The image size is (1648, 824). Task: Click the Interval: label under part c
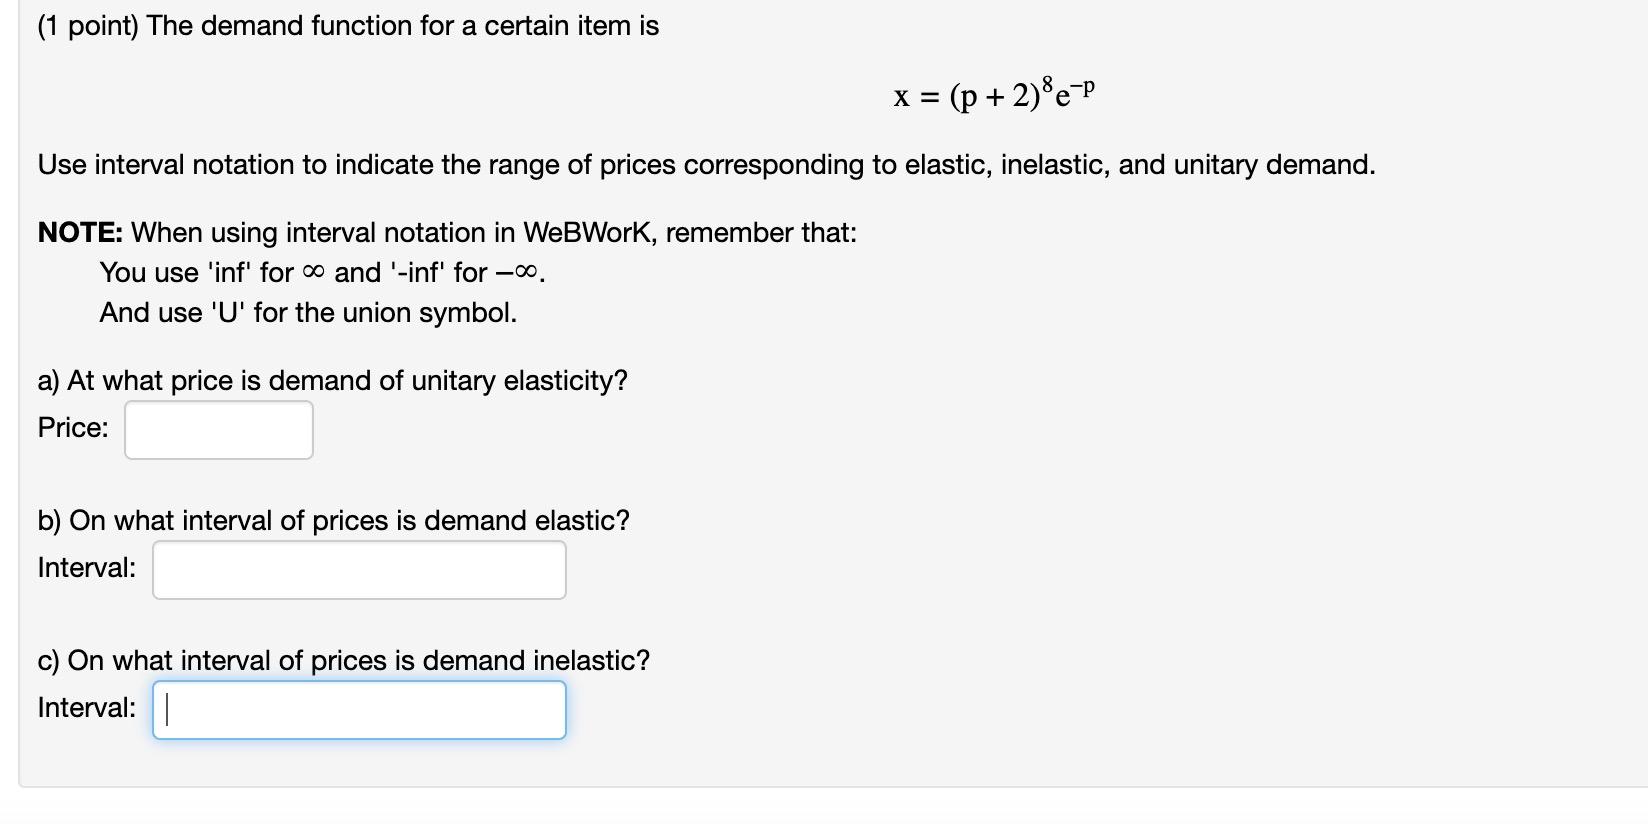pyautogui.click(x=87, y=706)
